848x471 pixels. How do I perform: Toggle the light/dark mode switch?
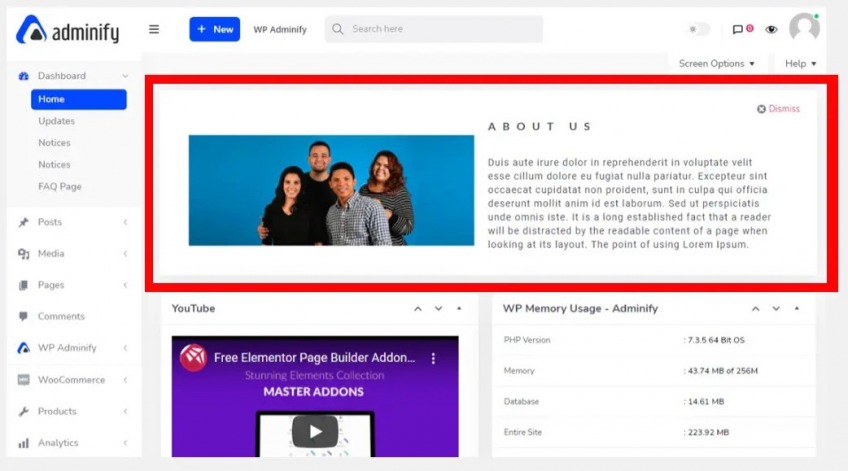click(699, 29)
